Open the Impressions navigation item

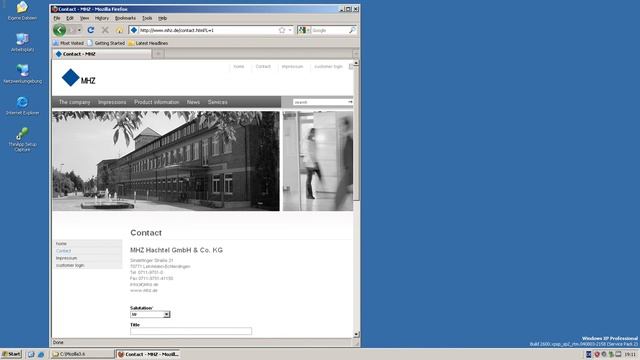pos(112,102)
